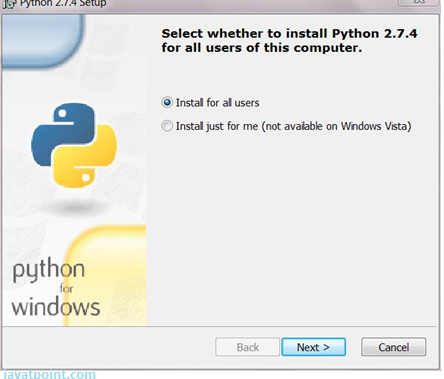This screenshot has width=444, height=379.
Task: Click the disabled Back button
Action: 247,347
